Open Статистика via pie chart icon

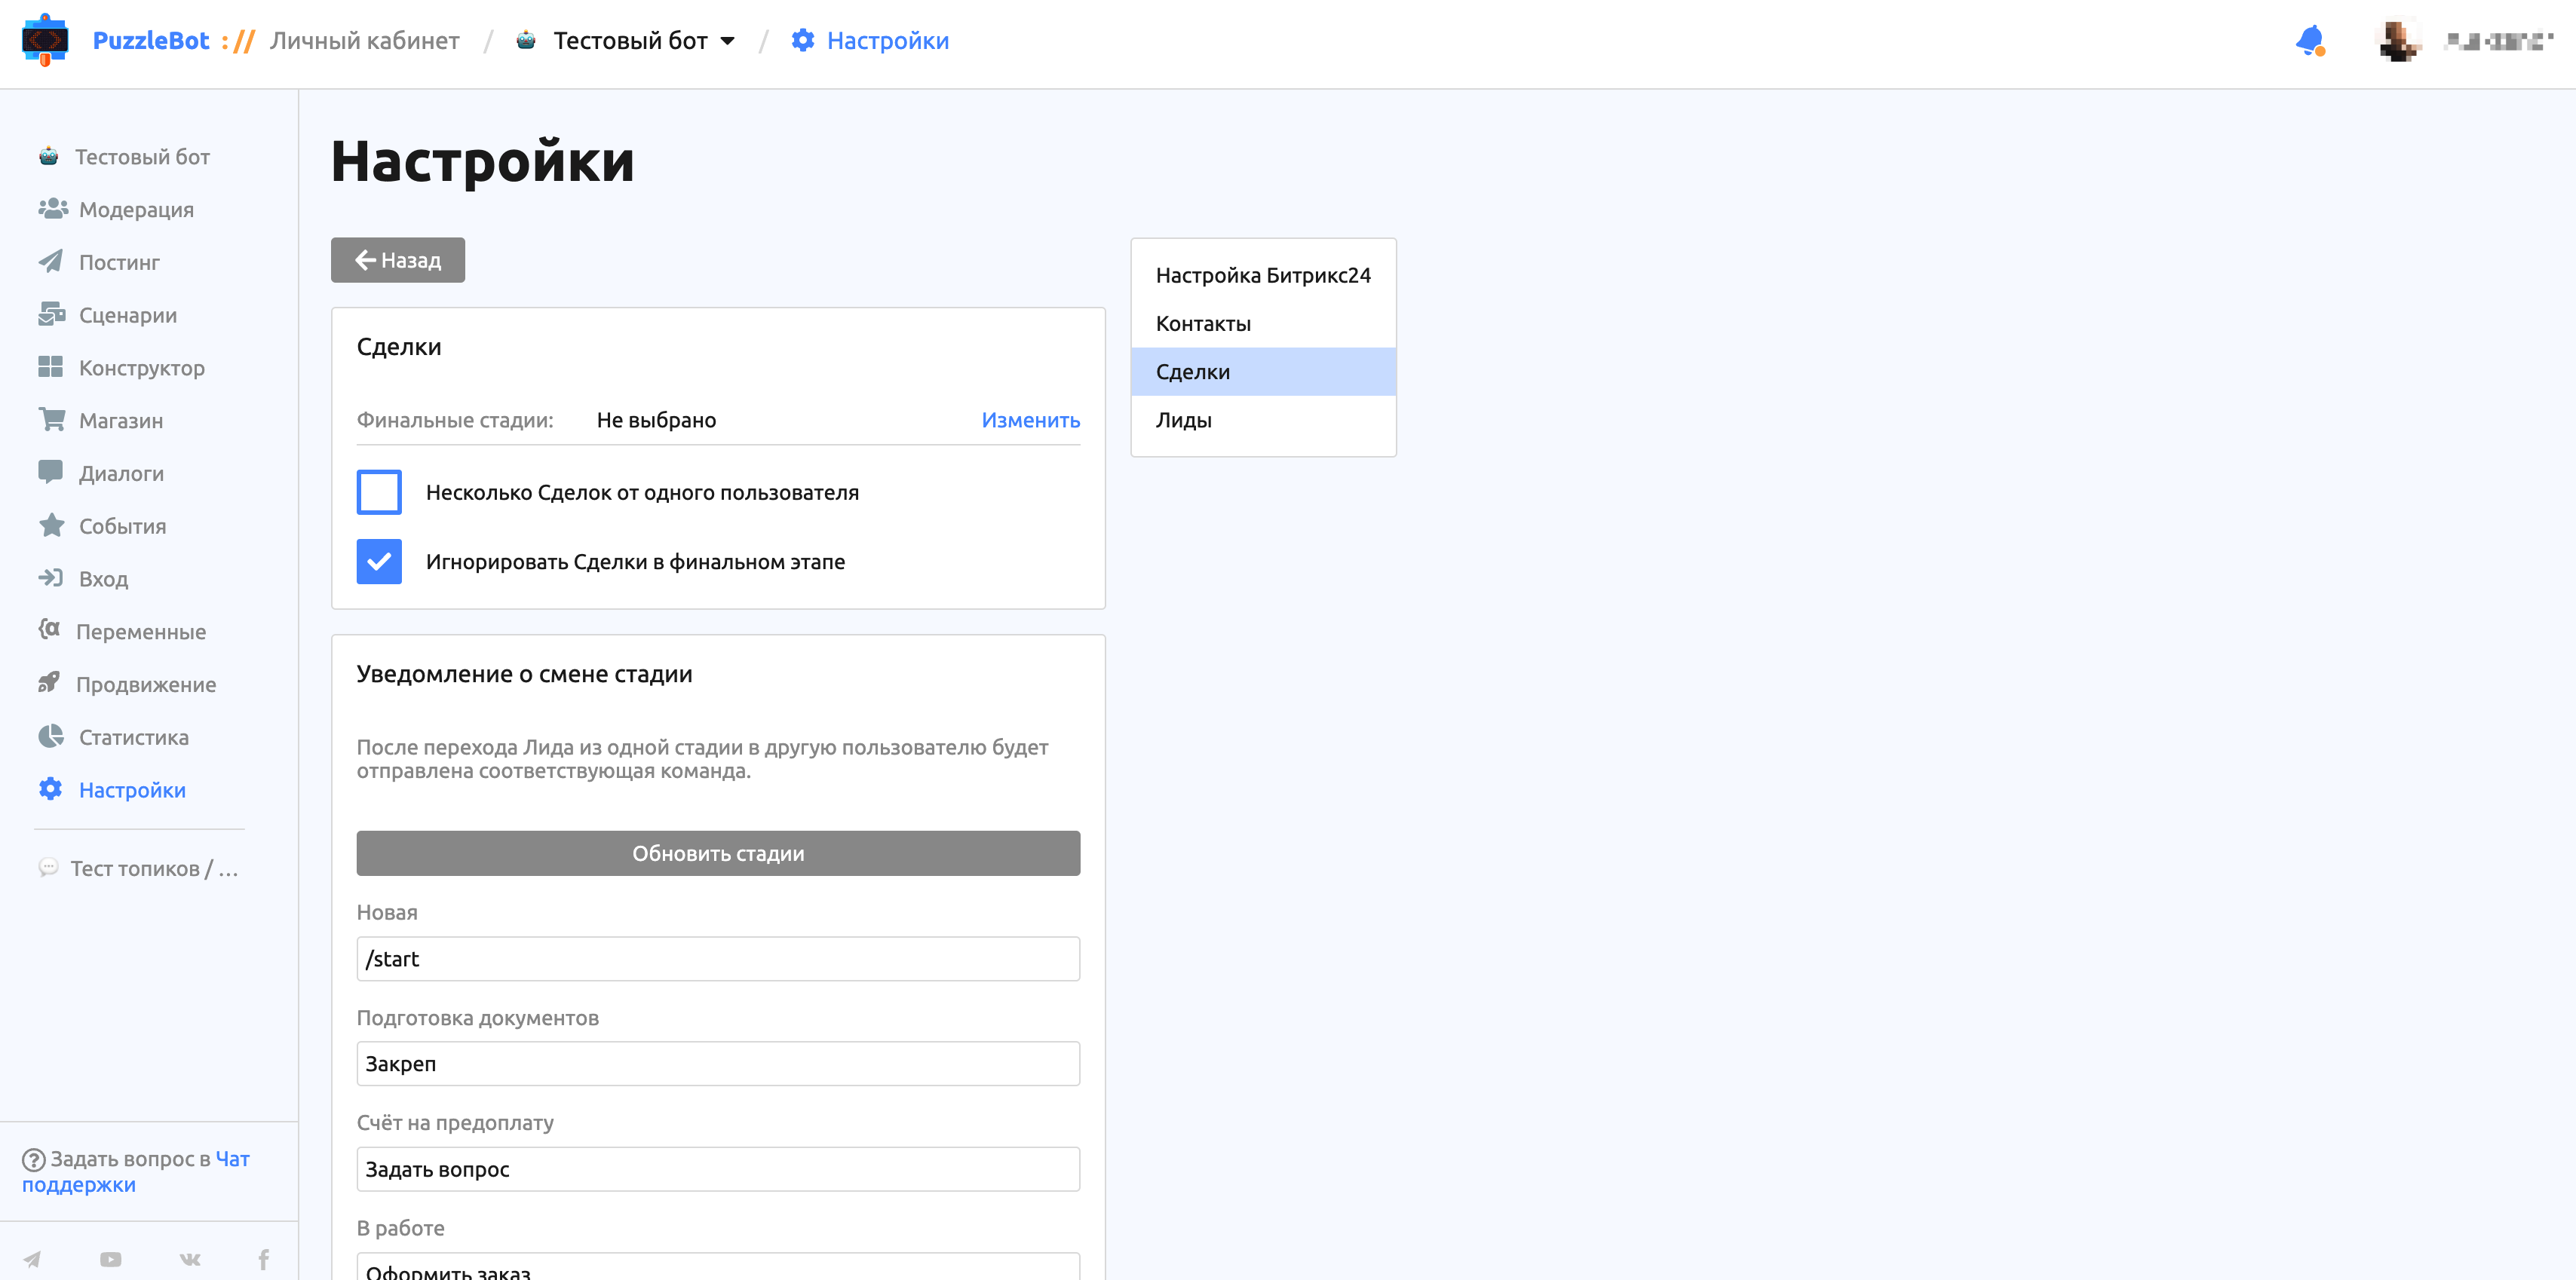(51, 737)
